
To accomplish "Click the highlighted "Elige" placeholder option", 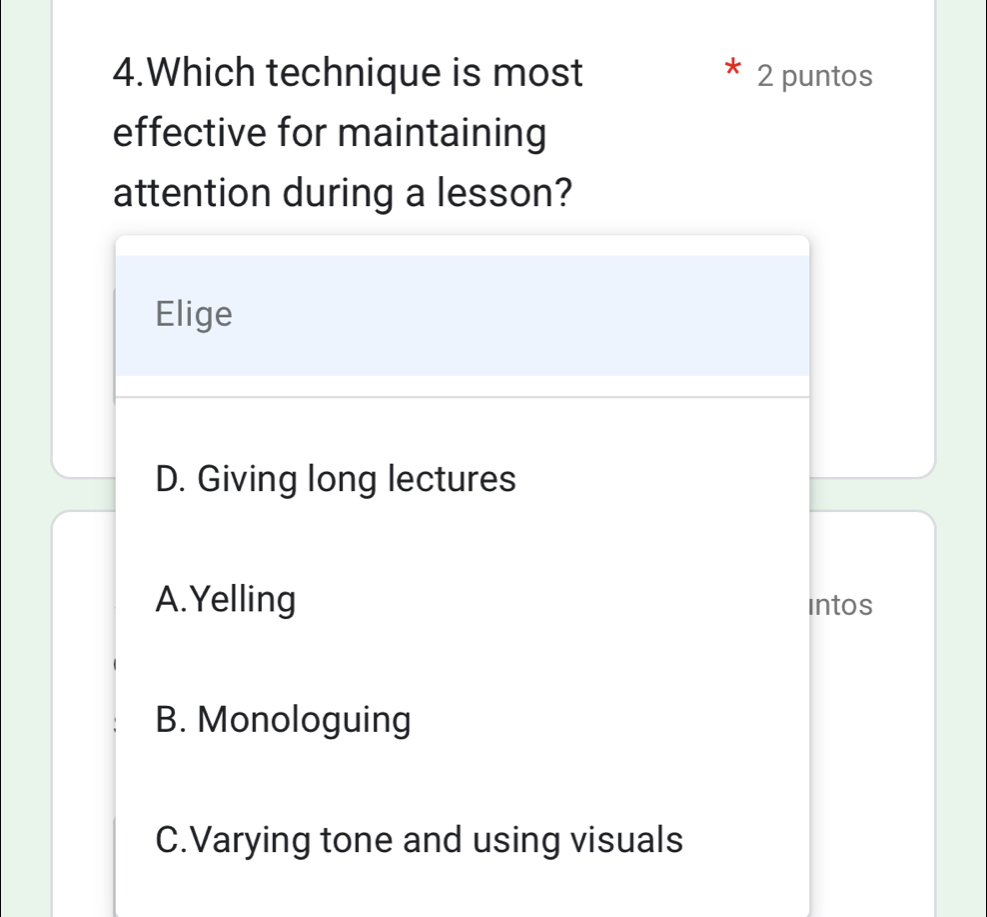I will coord(193,313).
